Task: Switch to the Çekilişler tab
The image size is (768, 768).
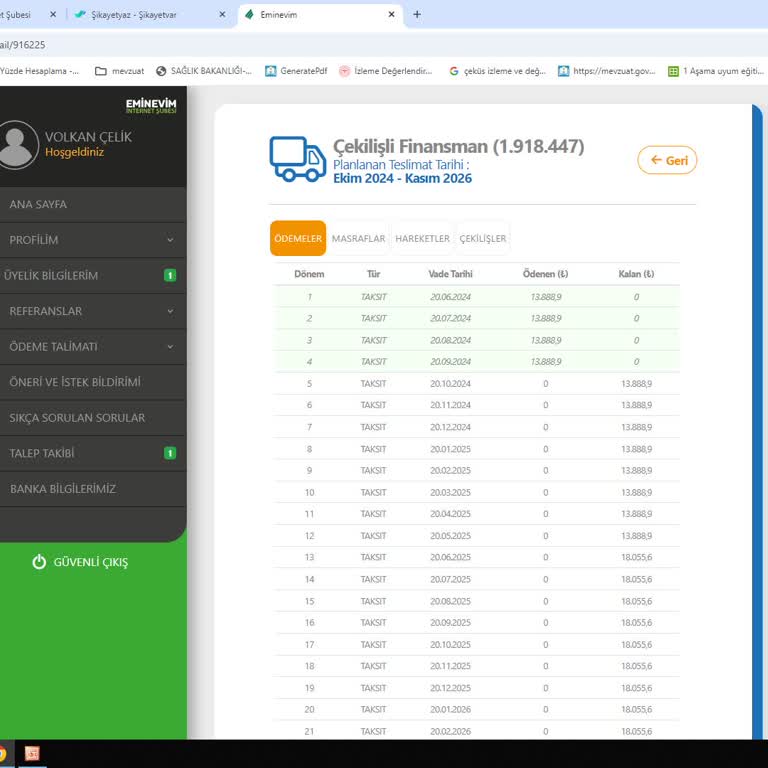Action: tap(483, 239)
